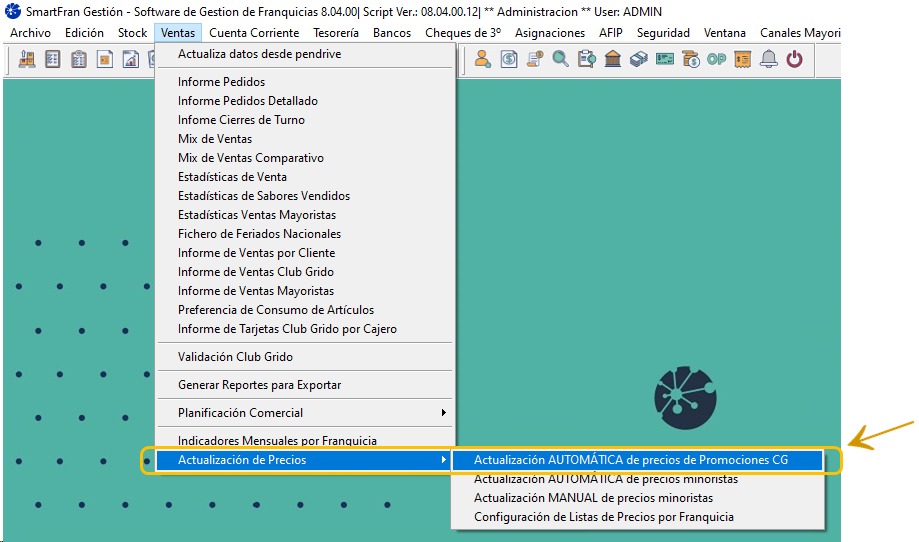
Task: Select Generar Reportes para Exportar
Action: point(259,385)
